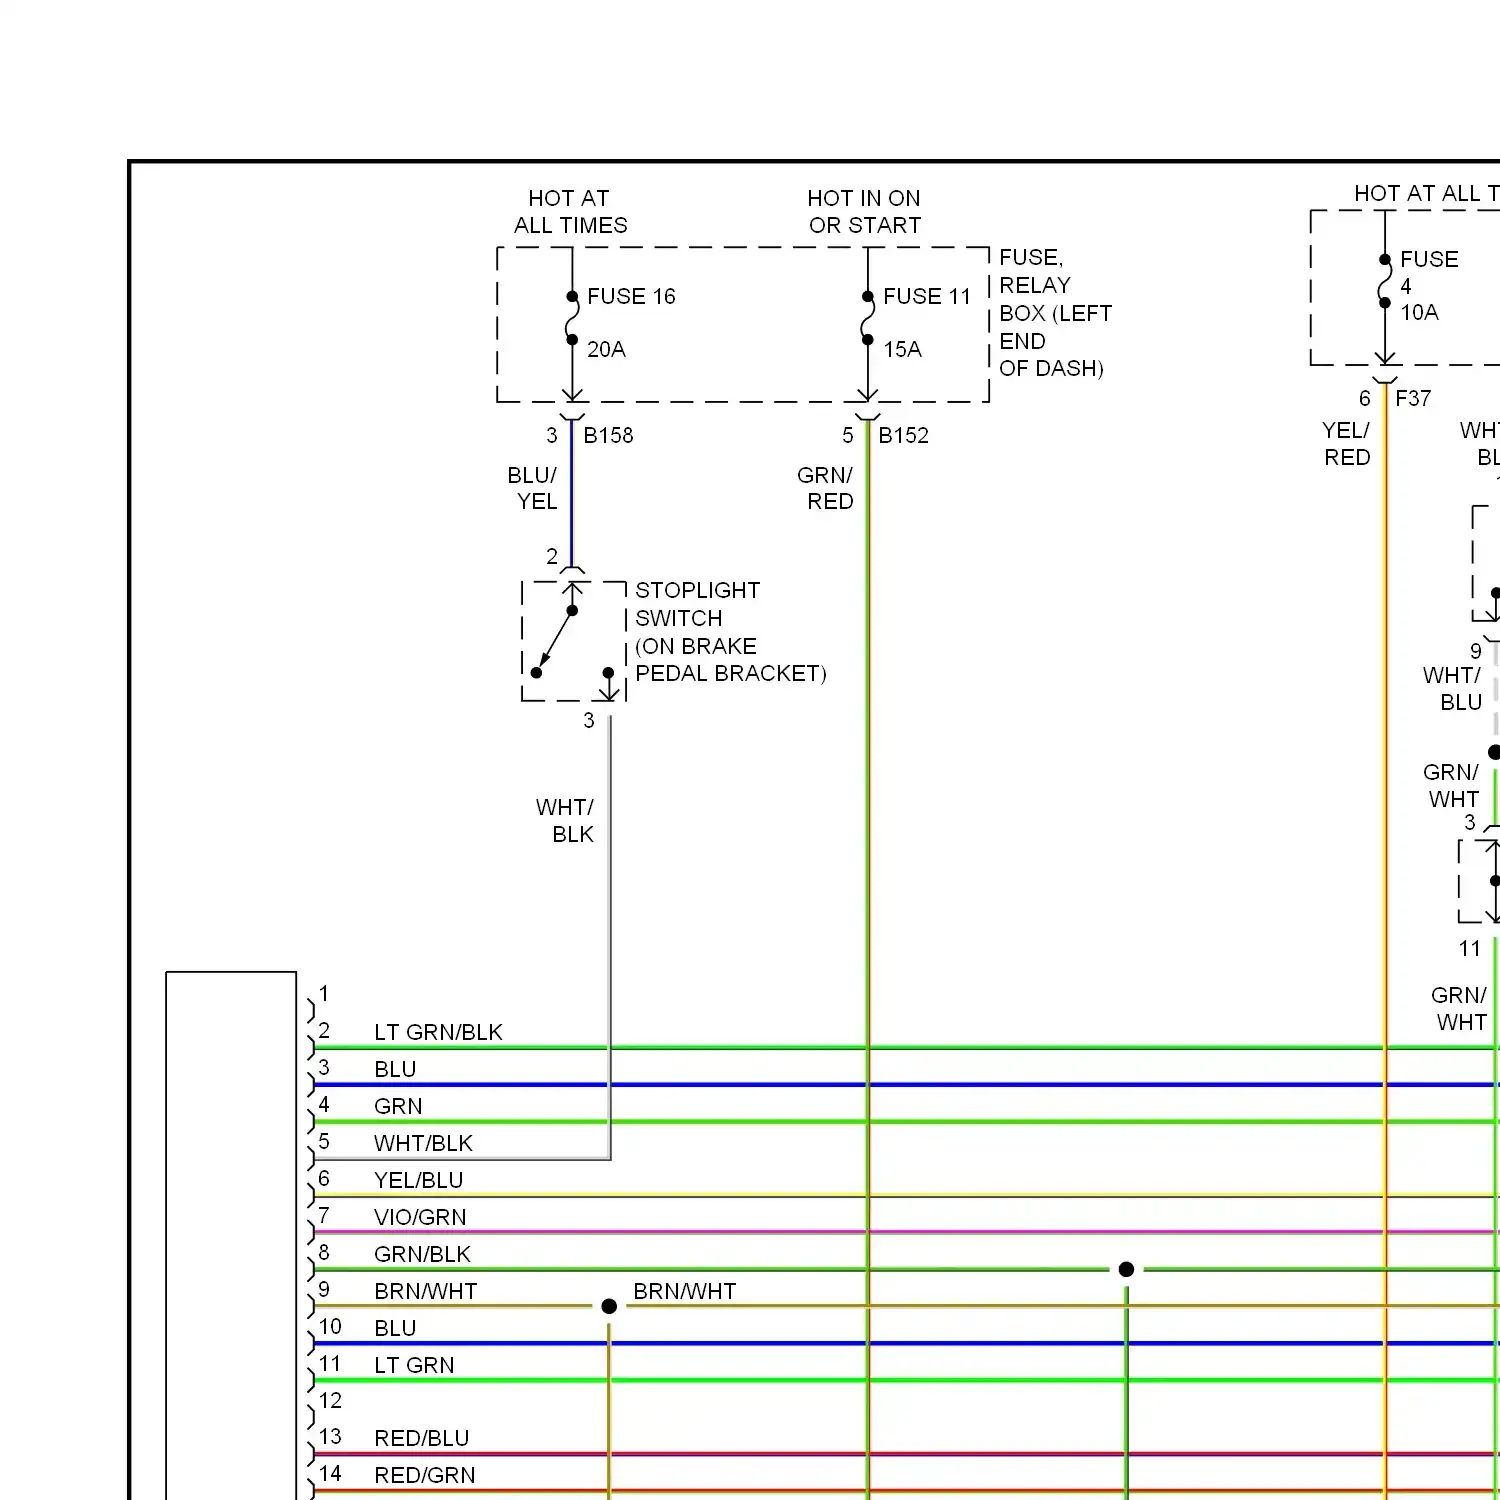Image resolution: width=1500 pixels, height=1500 pixels.
Task: Click GRN label at pin 4
Action: coord(398,1107)
